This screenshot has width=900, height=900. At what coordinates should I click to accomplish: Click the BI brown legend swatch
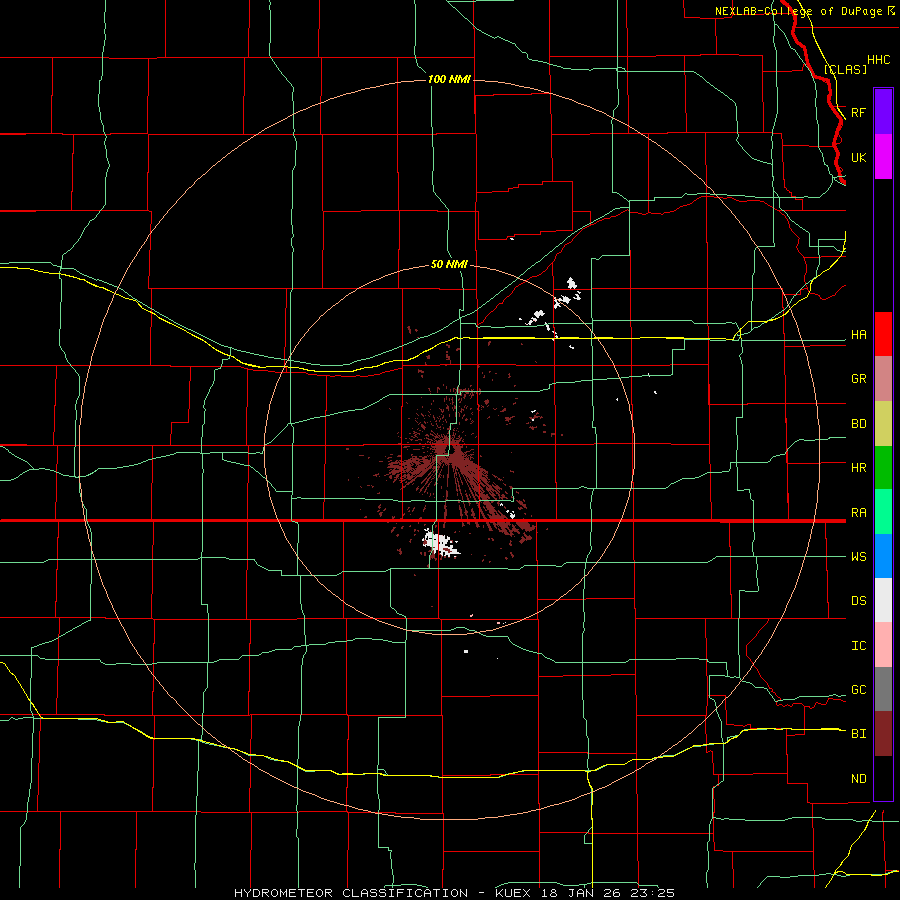pyautogui.click(x=883, y=734)
